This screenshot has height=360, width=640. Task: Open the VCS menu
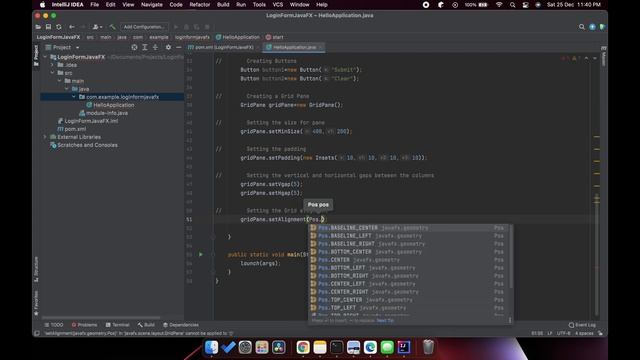(278, 5)
